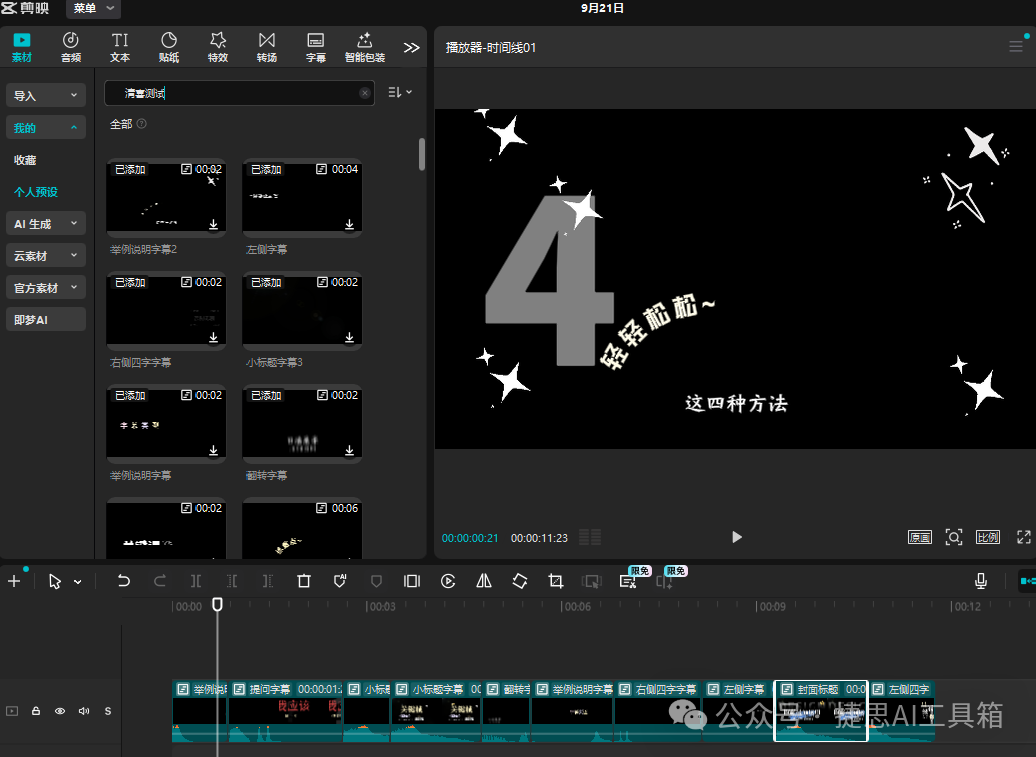Expand the 导入 import dropdown
This screenshot has width=1036, height=757.
(x=46, y=96)
